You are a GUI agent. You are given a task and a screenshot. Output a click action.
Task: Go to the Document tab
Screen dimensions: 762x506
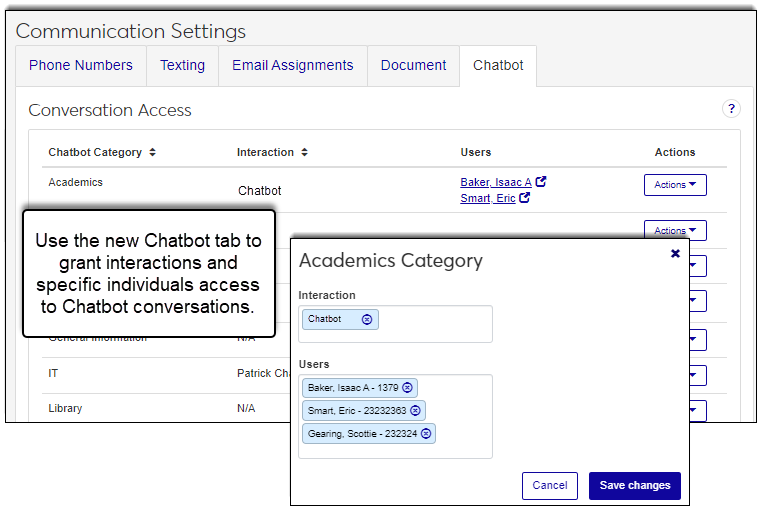pos(413,65)
